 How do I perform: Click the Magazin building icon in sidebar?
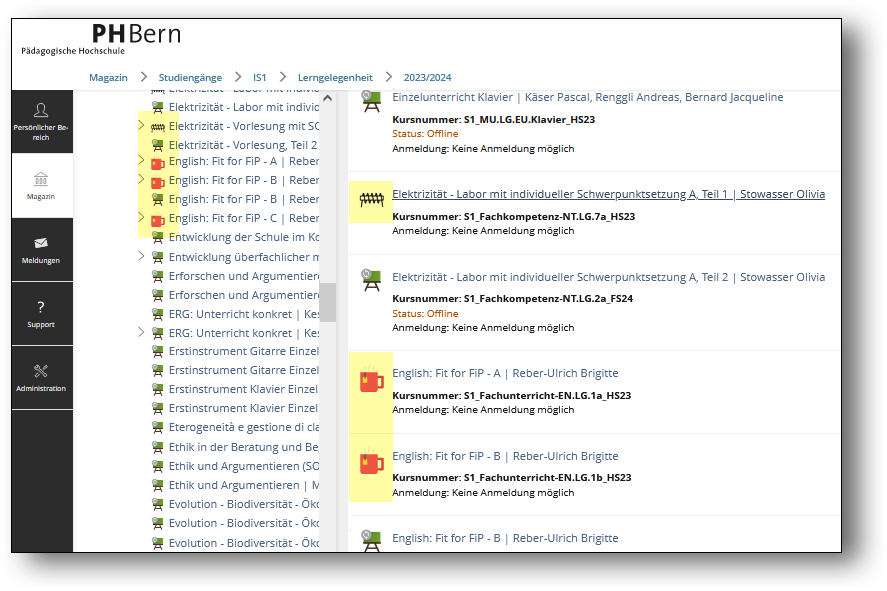(41, 180)
